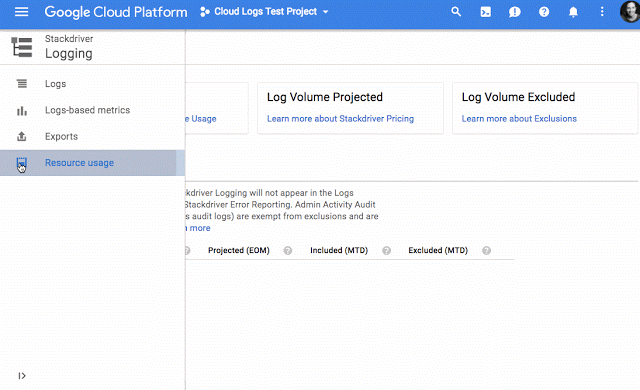Click the Stackdriver label above Logging
This screenshot has width=640, height=390.
(69, 39)
